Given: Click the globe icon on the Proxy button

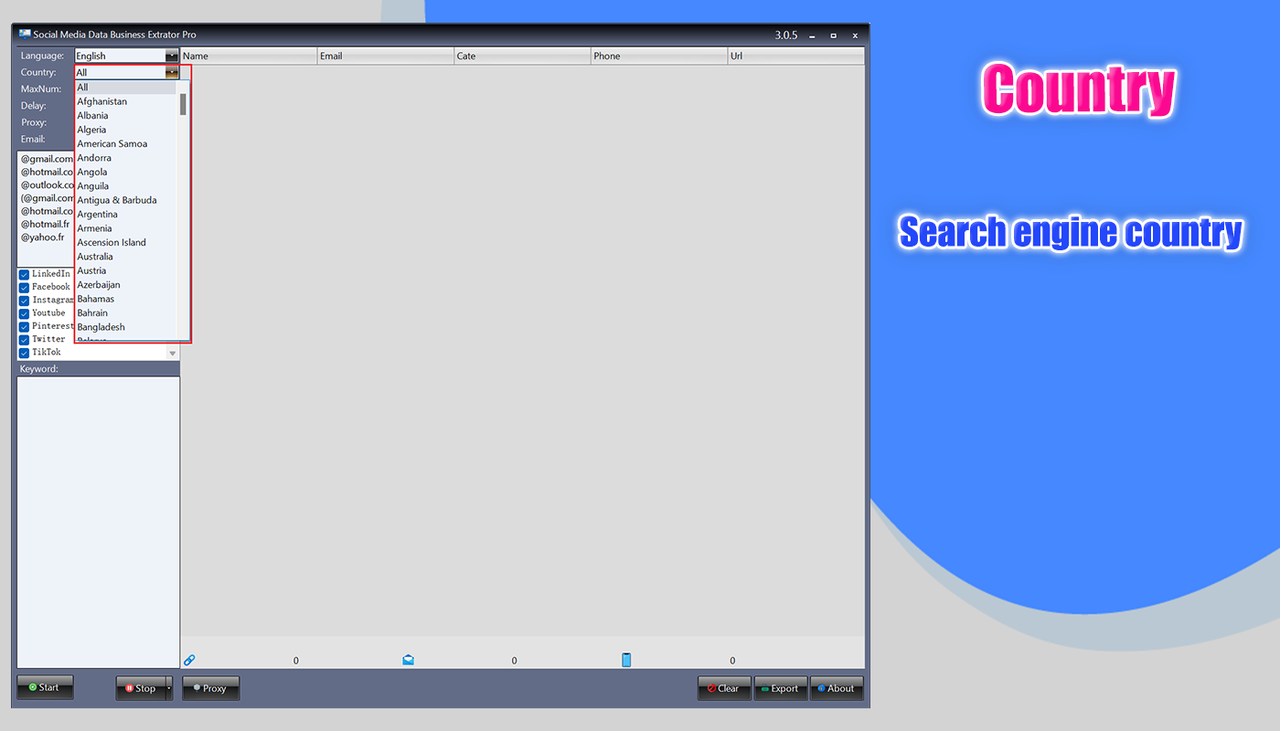Looking at the screenshot, I should point(197,688).
